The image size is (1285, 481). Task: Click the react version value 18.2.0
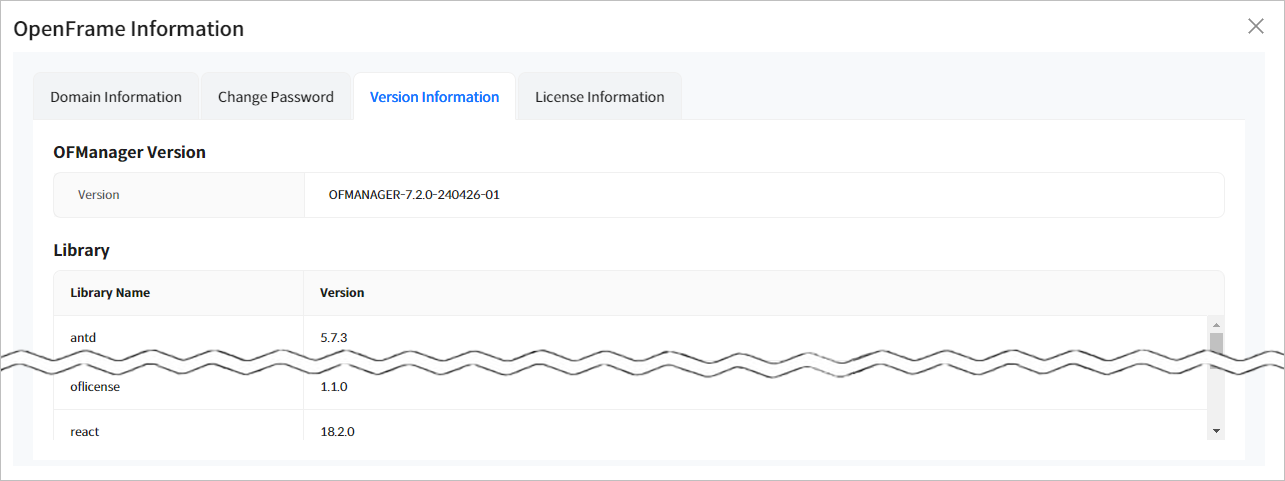[x=337, y=432]
